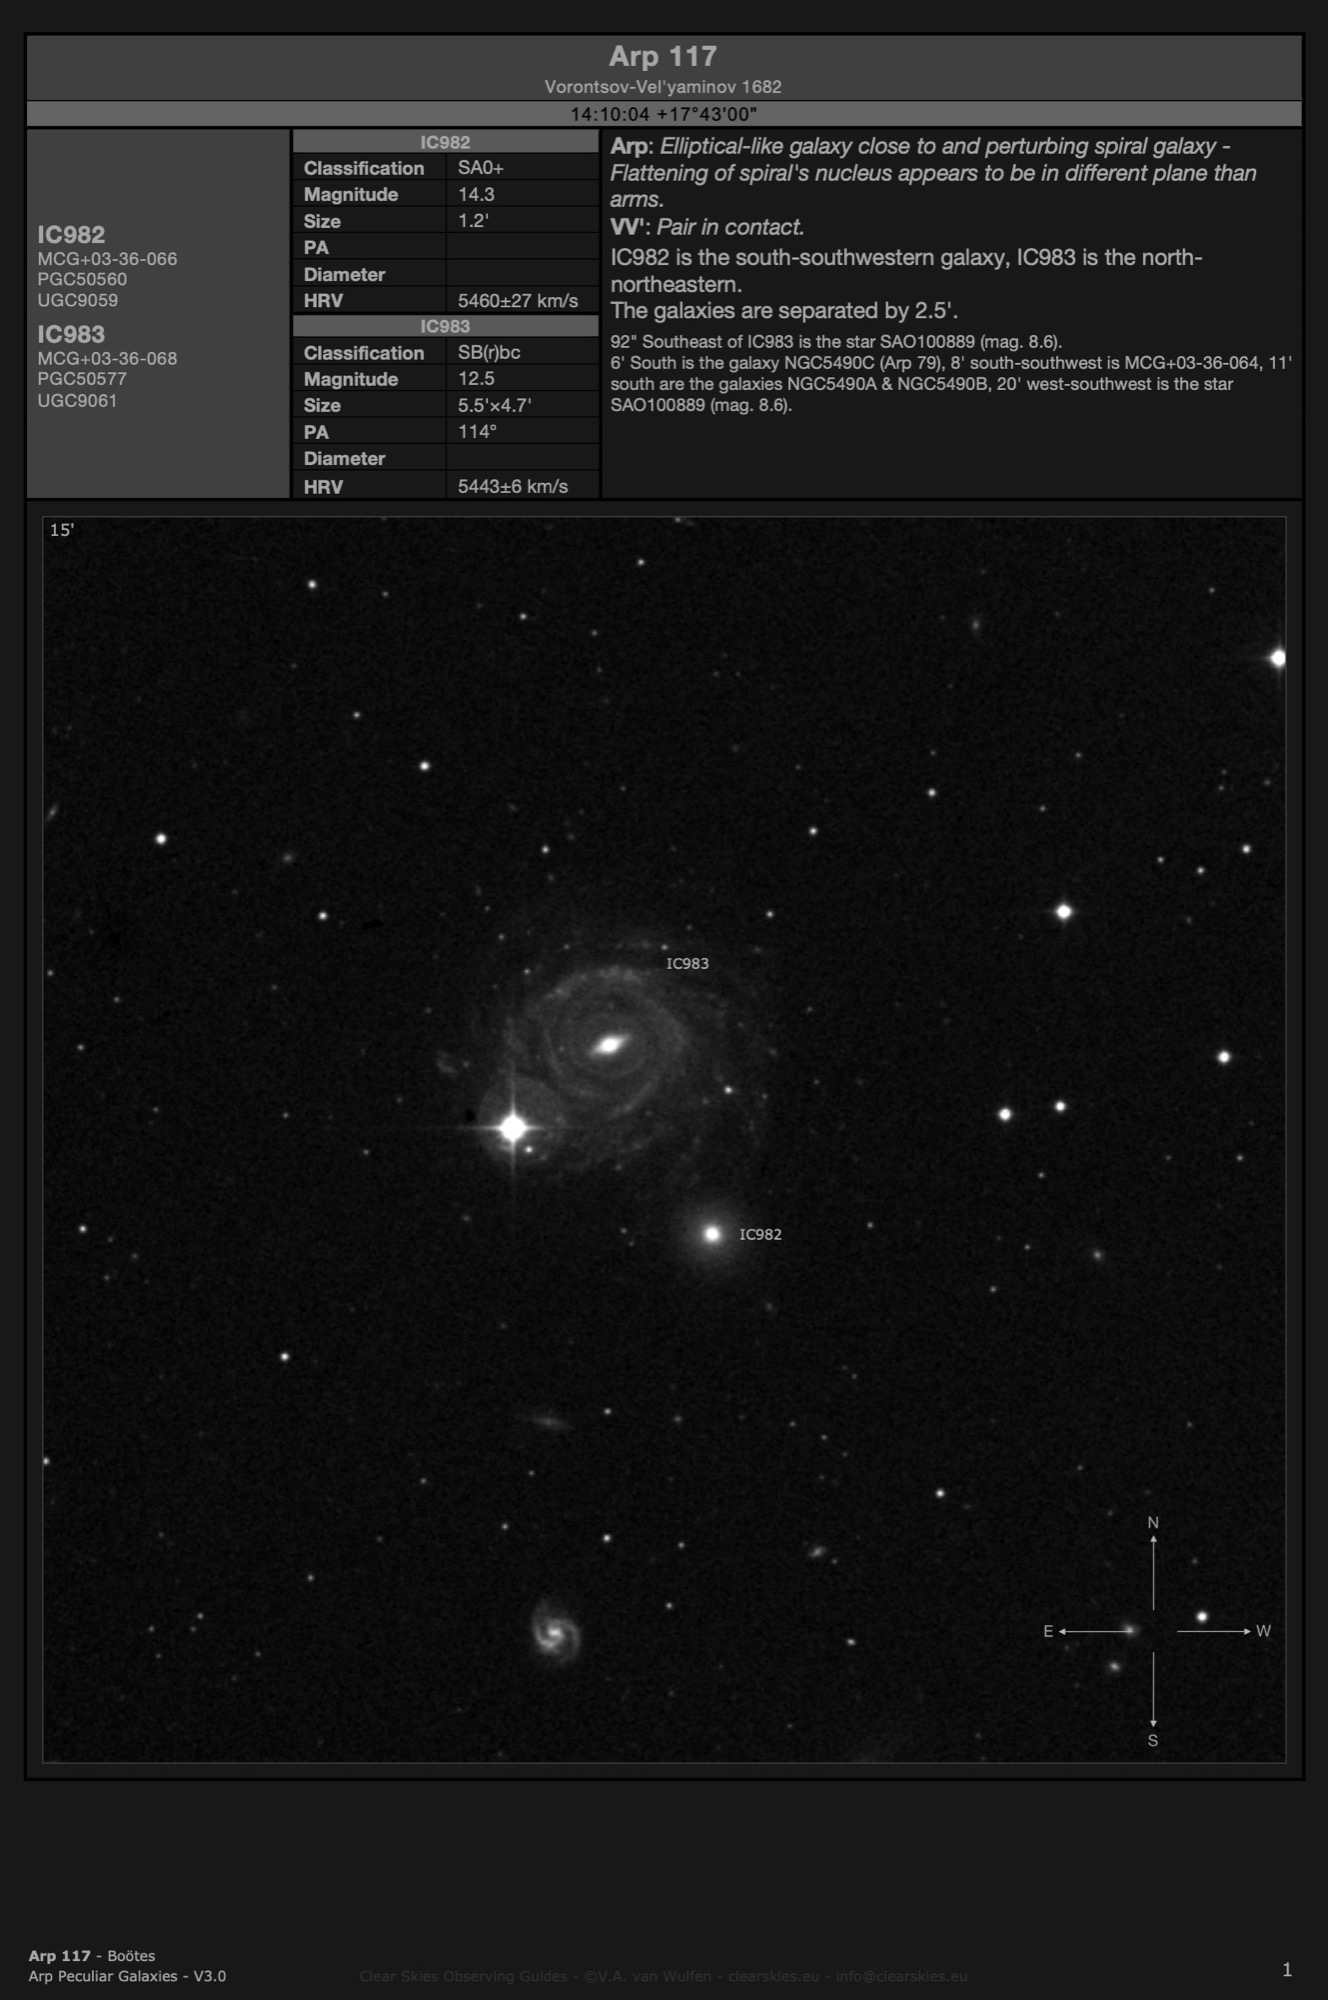This screenshot has height=2000, width=1328.
Task: Click the "15'" field-size label on the image
Action: (61, 530)
